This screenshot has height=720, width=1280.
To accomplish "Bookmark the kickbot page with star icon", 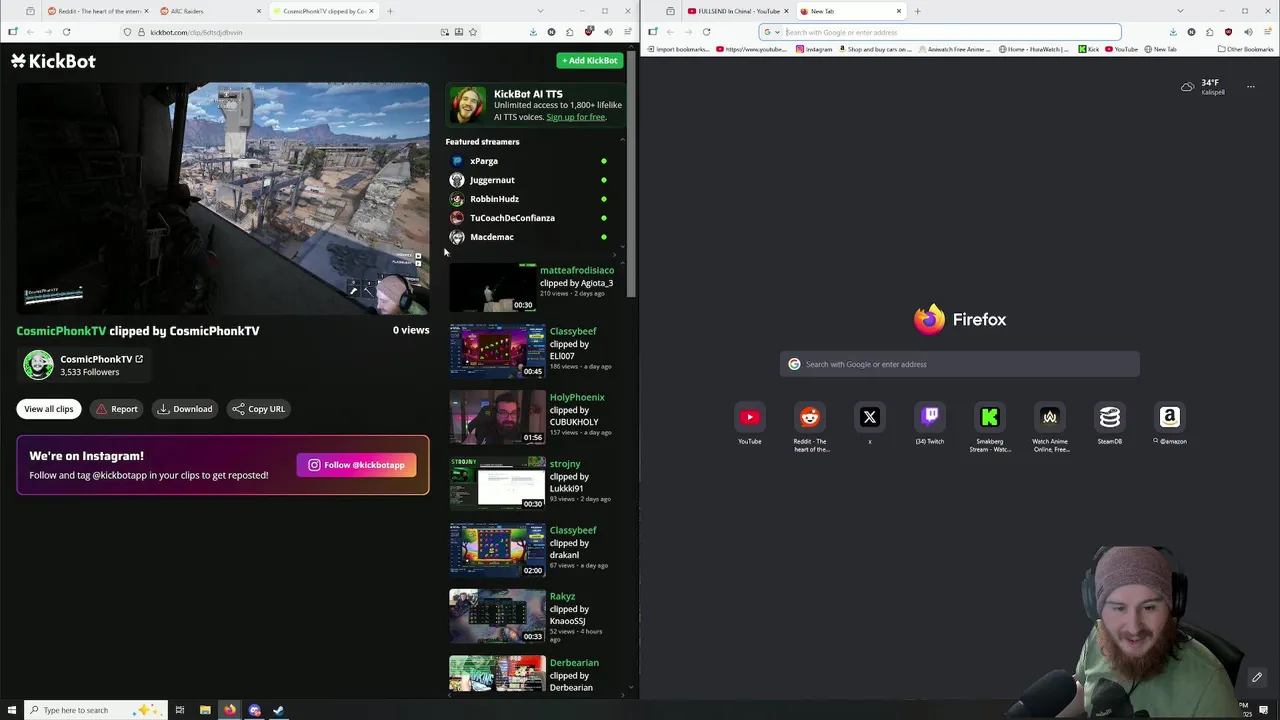I will pos(473,32).
